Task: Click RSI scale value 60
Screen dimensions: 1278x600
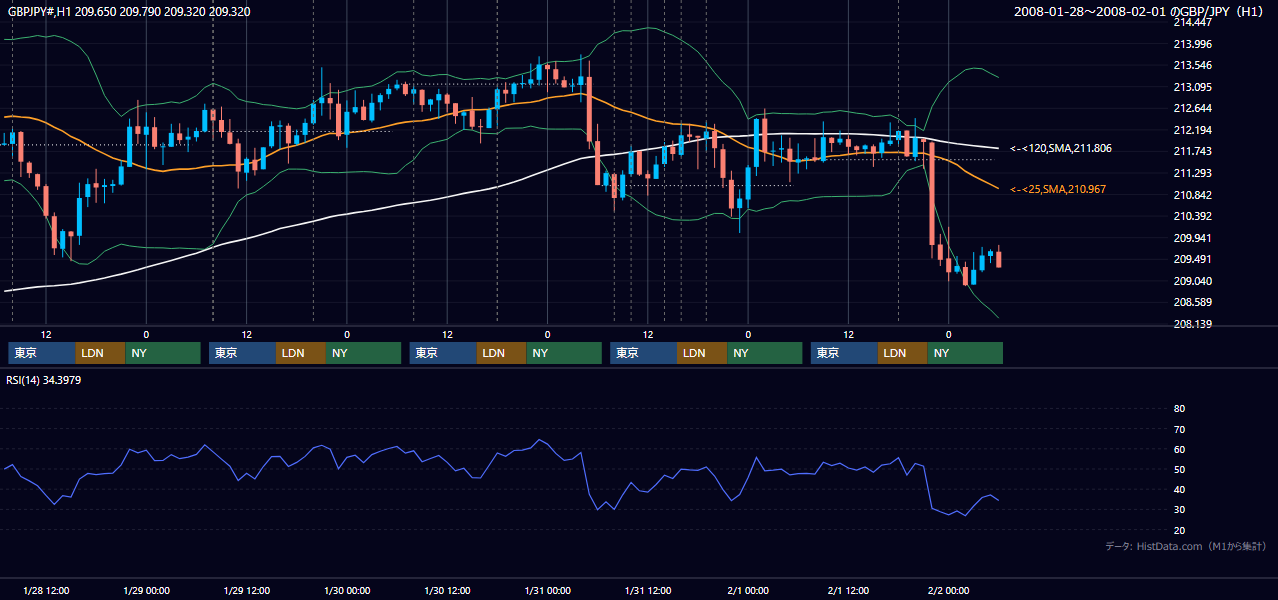Action: click(1179, 449)
